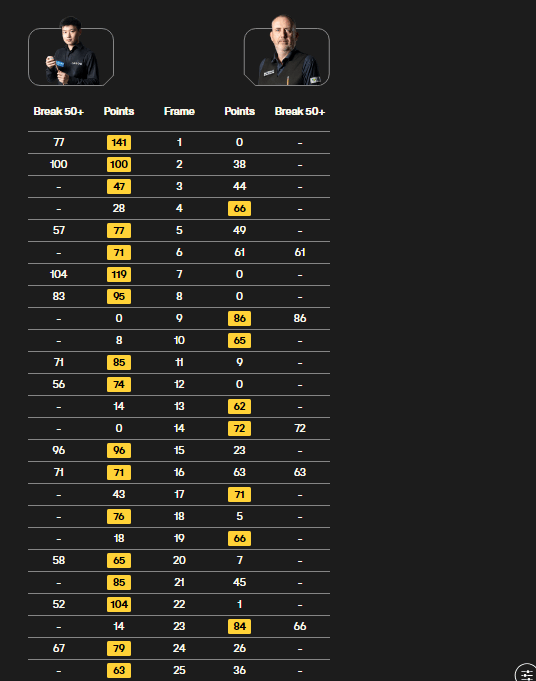Click the left player's portrait photo

pos(71,51)
